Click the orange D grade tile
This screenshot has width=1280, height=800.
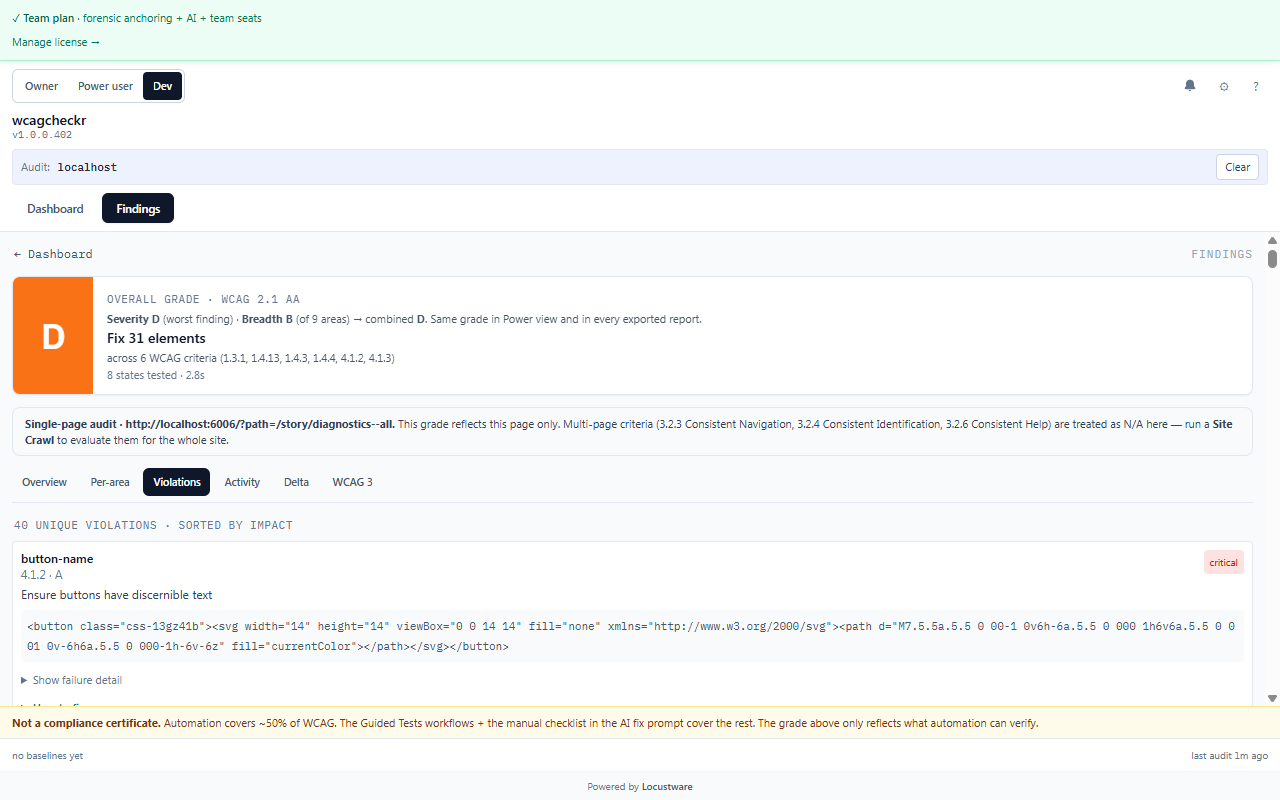pos(53,336)
